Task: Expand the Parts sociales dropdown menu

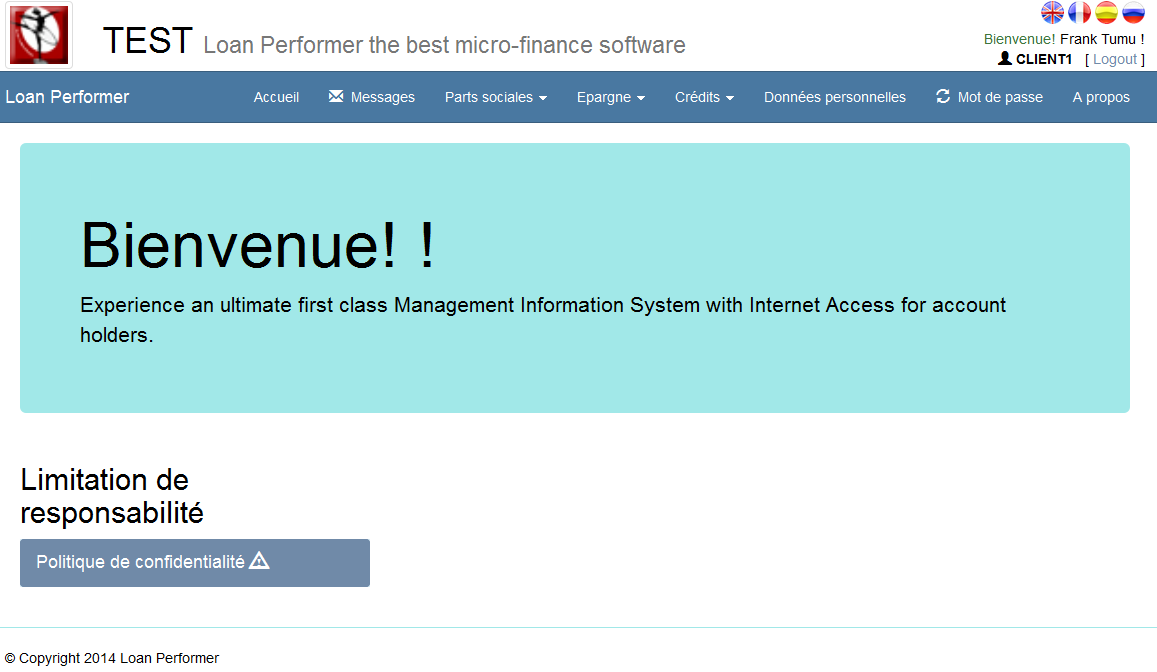Action: 496,97
